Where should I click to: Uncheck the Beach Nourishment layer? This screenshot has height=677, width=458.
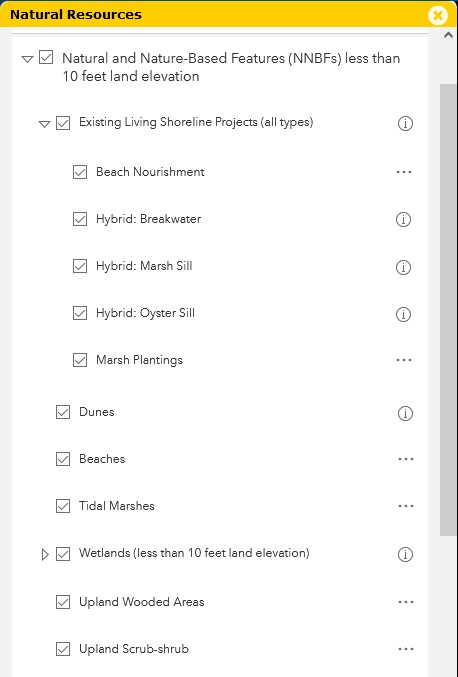point(80,172)
